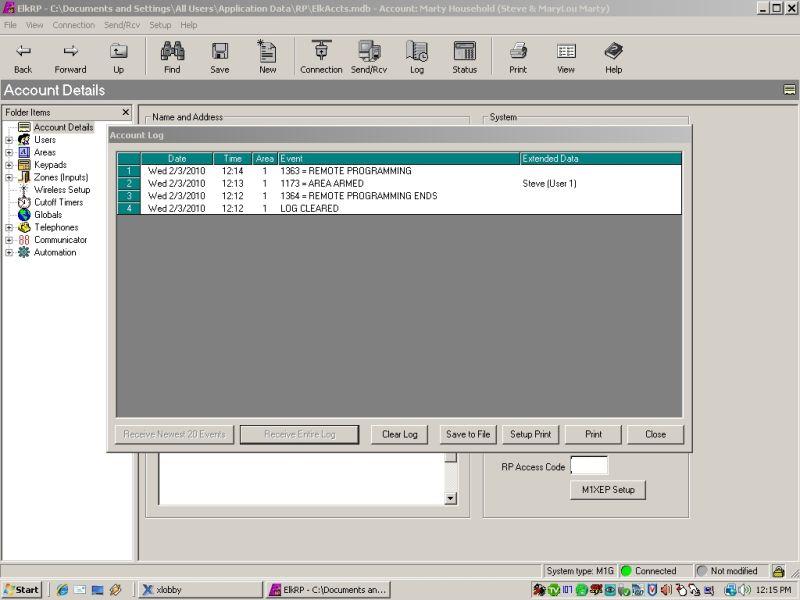Expand the Zones (Inputs) tree node
Viewport: 800px width, 600px height.
tap(9, 178)
